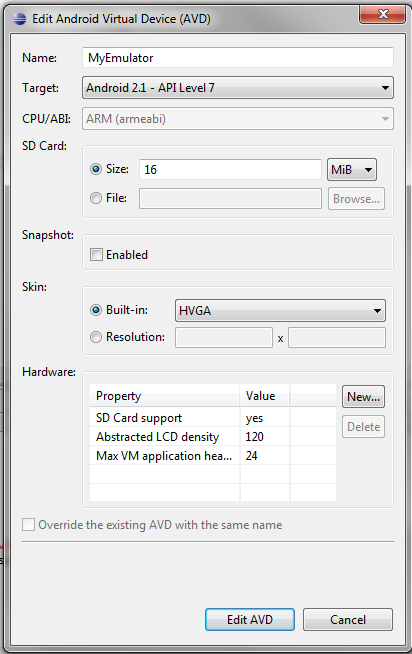Open the Target dropdown Android 2.1
The height and width of the screenshot is (654, 412).
click(238, 88)
